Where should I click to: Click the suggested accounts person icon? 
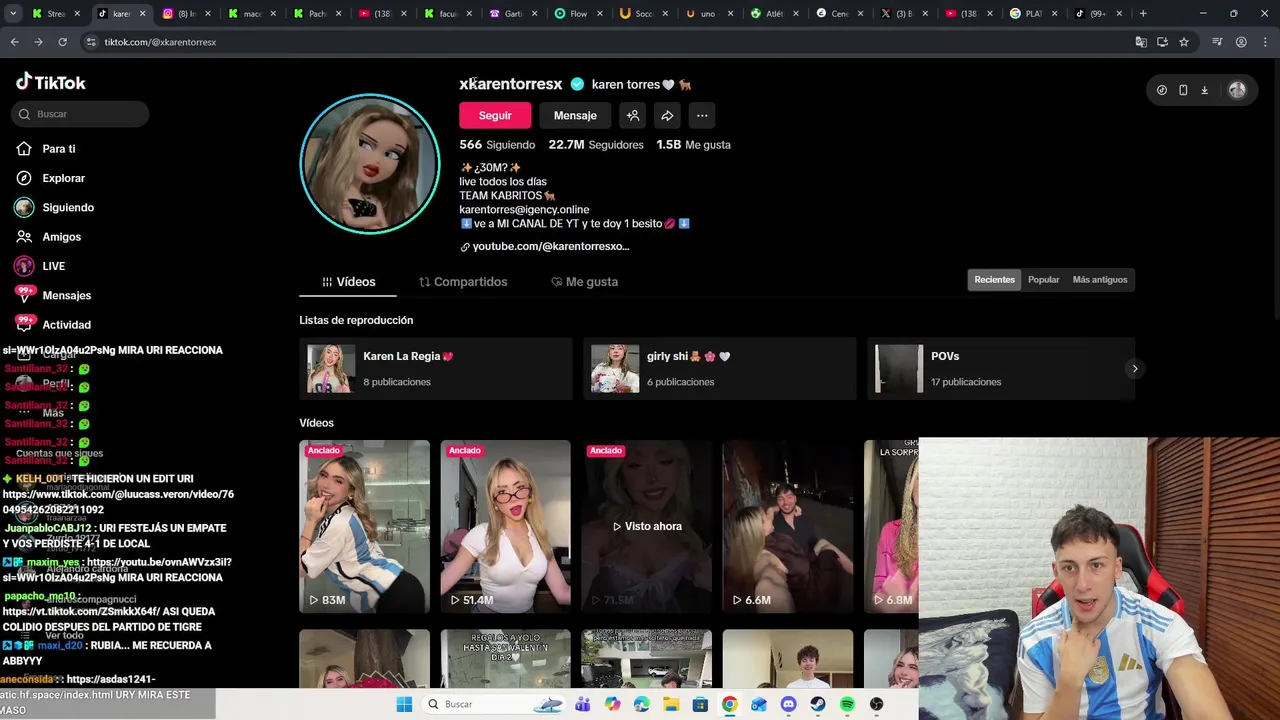633,115
